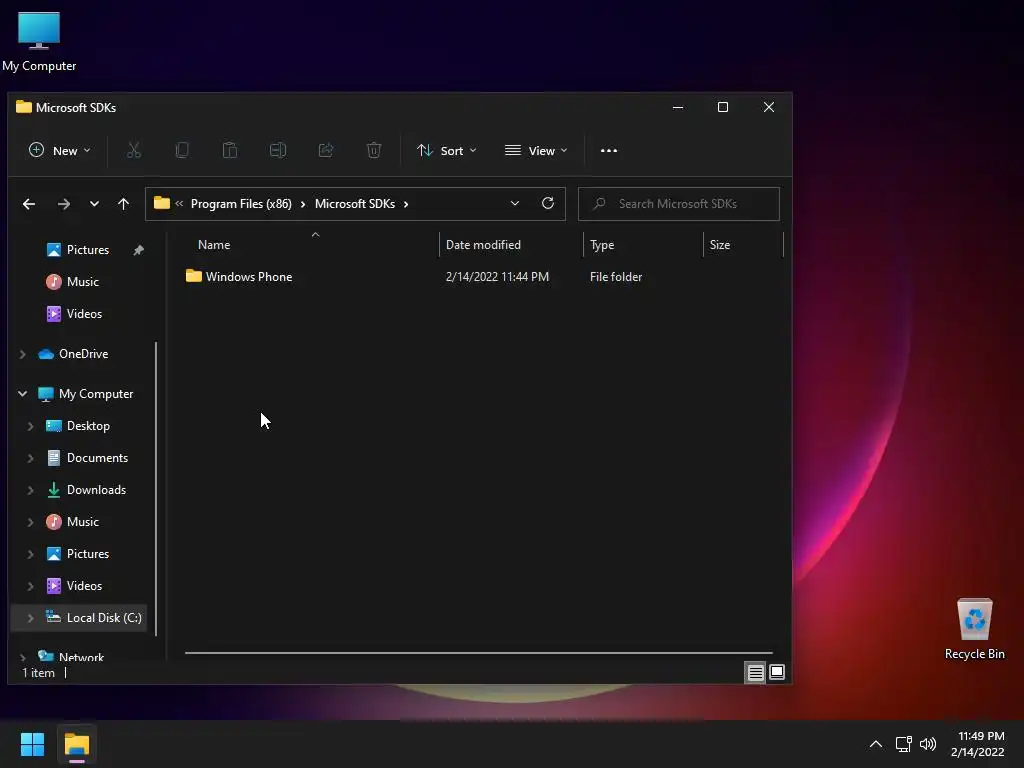
Task: Click the file list horizontal scrollbar
Action: click(478, 652)
